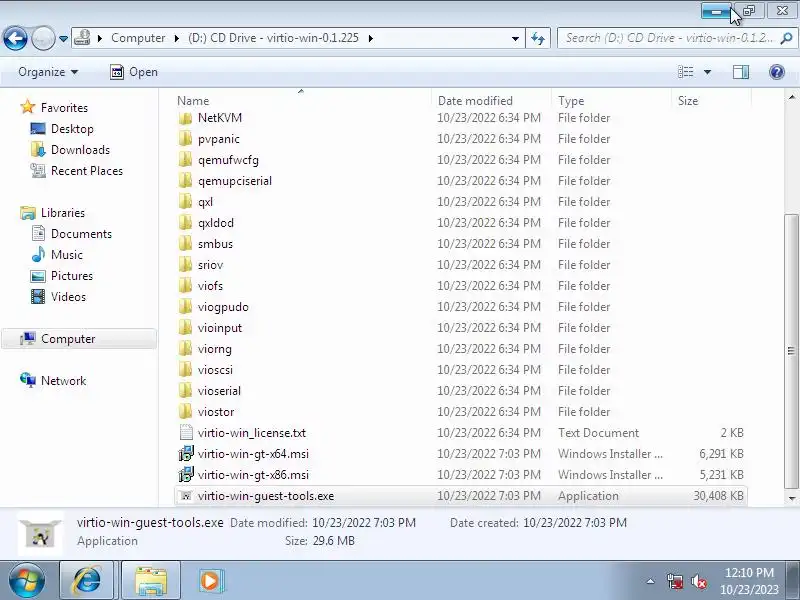Image resolution: width=800 pixels, height=600 pixels.
Task: Open Windows Help question mark
Action: pyautogui.click(x=777, y=72)
